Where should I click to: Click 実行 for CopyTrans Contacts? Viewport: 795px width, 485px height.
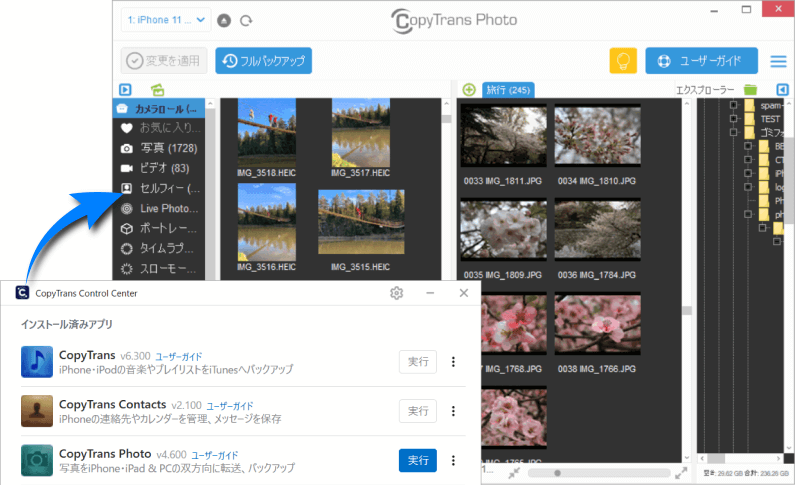click(x=418, y=411)
